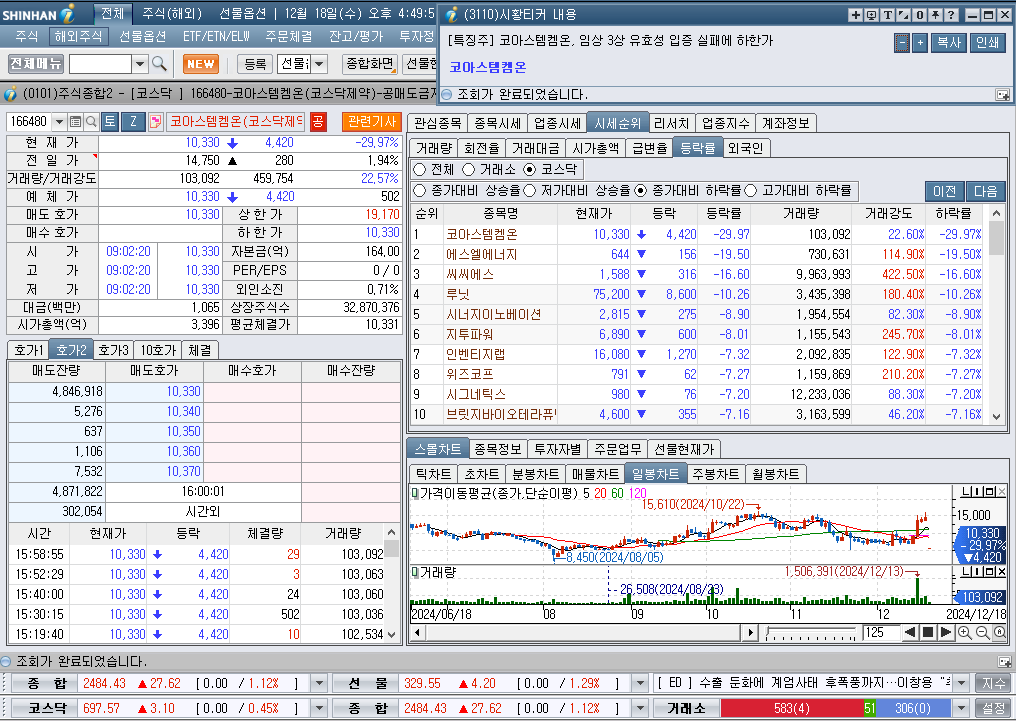
Task: Switch to the 해외주식 menu tab
Action: 78,36
